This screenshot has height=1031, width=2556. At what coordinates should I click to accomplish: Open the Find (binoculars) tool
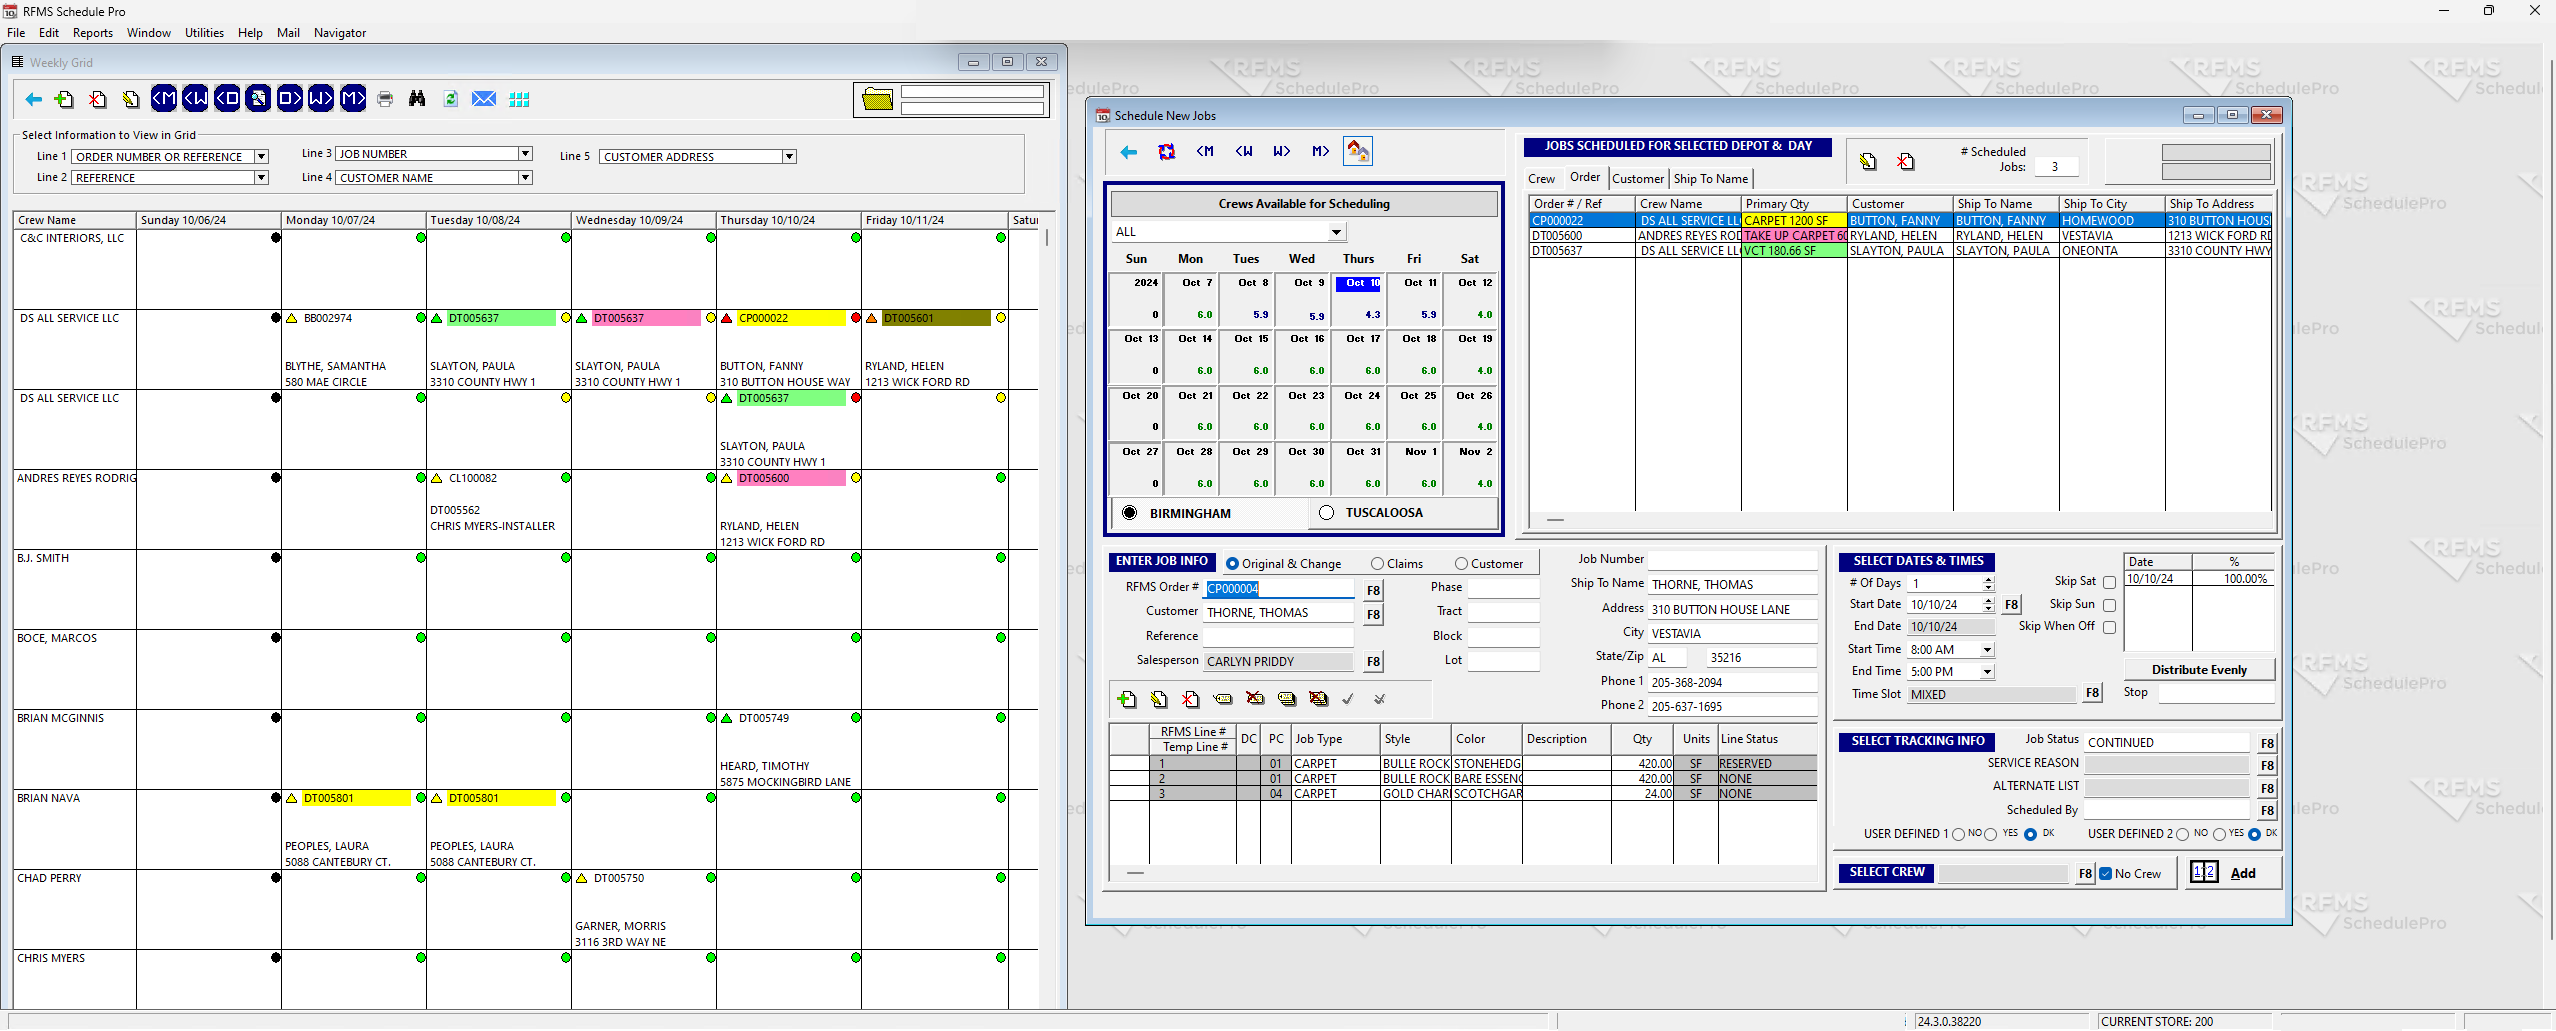pyautogui.click(x=417, y=99)
